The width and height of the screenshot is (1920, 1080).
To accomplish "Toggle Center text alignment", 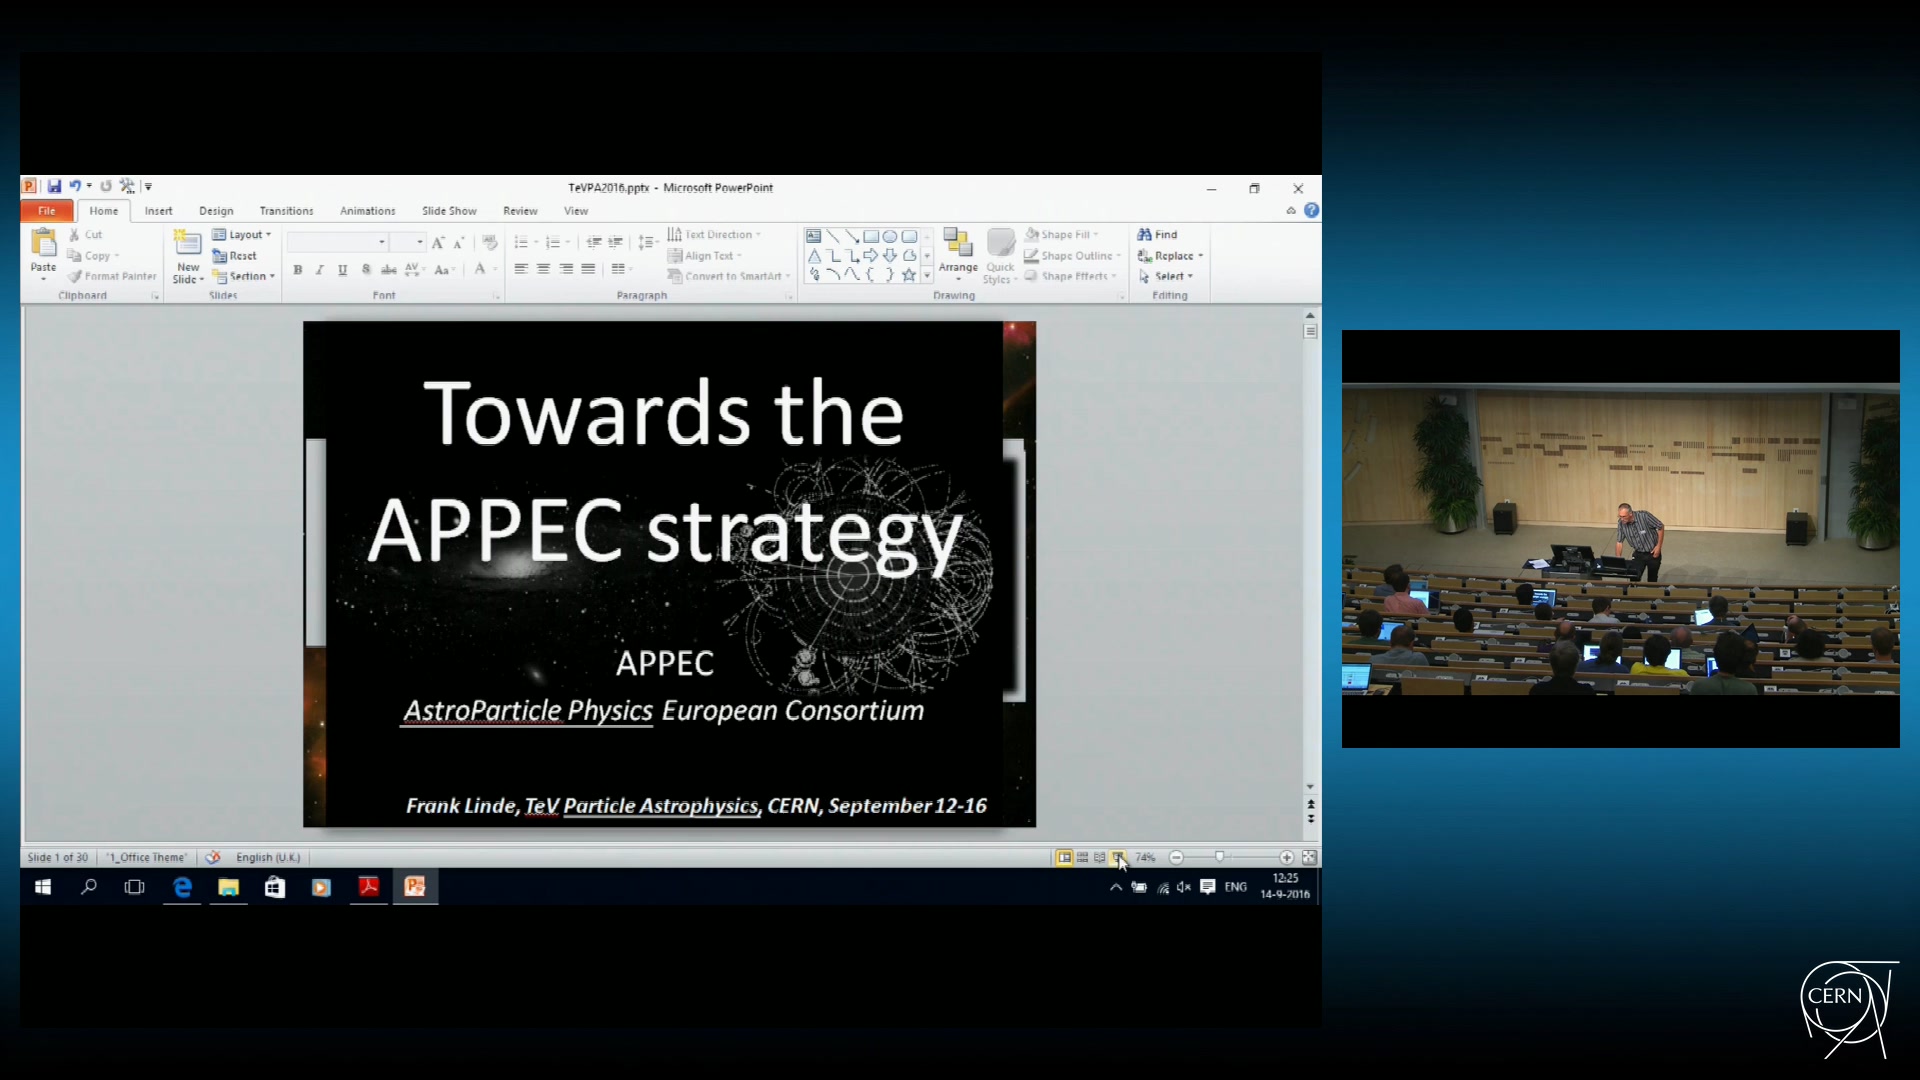I will [543, 269].
